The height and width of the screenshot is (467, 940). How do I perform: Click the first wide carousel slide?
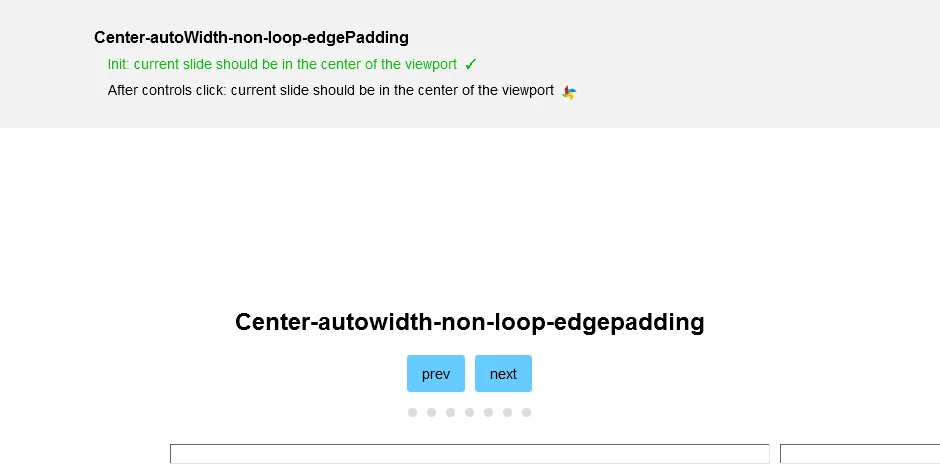pos(469,454)
